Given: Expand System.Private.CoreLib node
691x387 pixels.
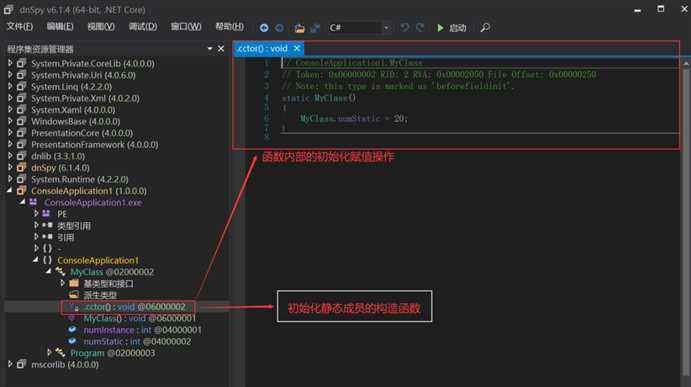Looking at the screenshot, I should (10, 63).
